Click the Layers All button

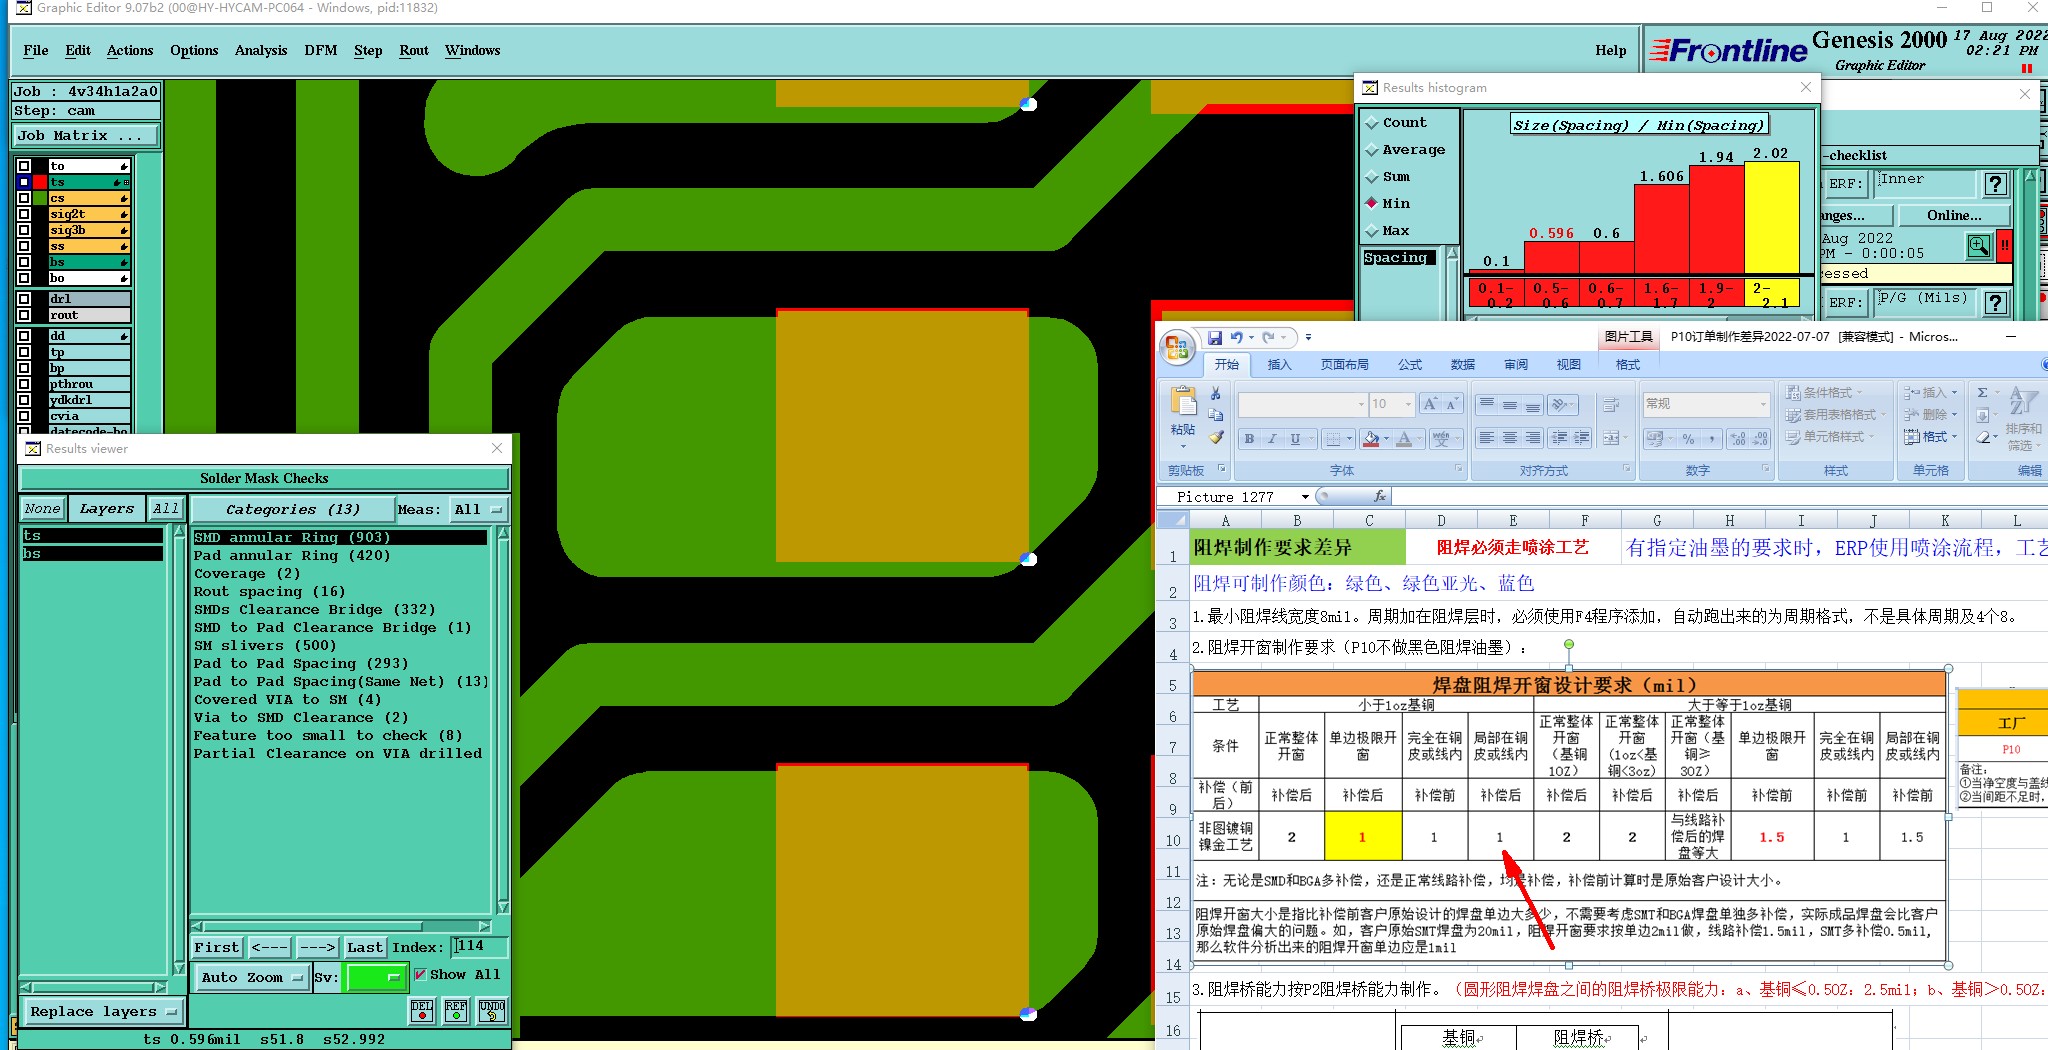(166, 509)
